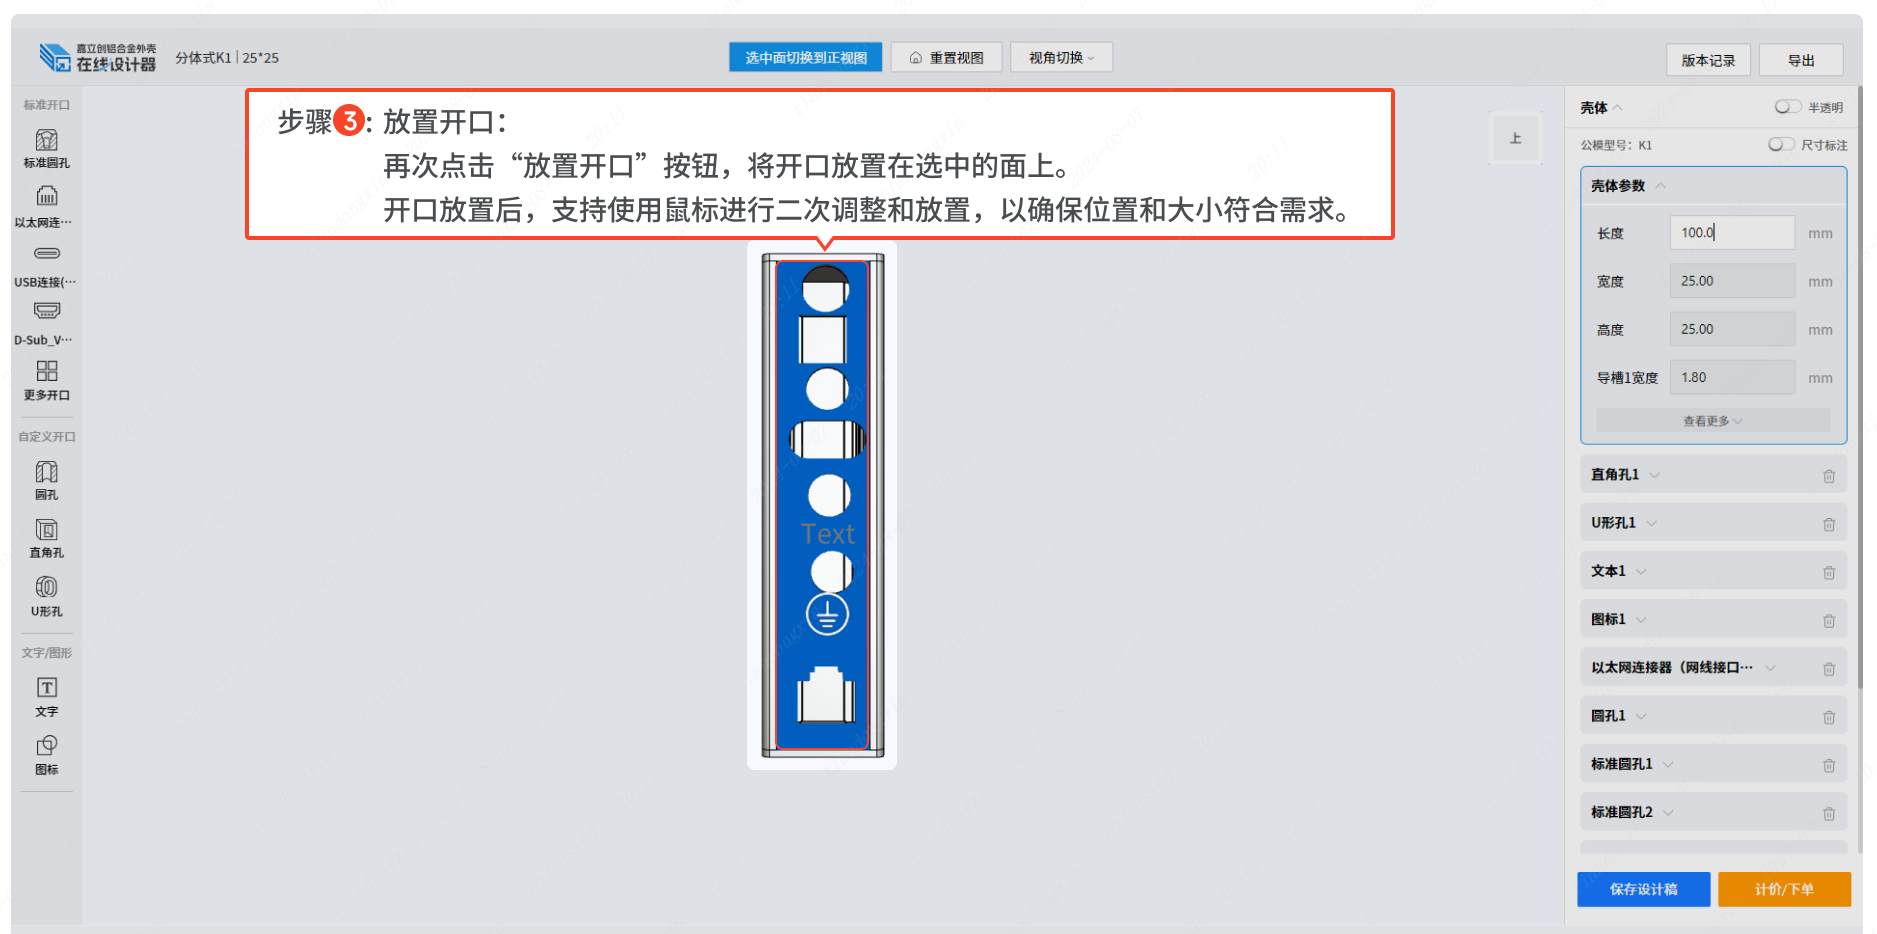Click into the 长度 length input field
Screen dimensions: 1877x934
click(x=1732, y=233)
